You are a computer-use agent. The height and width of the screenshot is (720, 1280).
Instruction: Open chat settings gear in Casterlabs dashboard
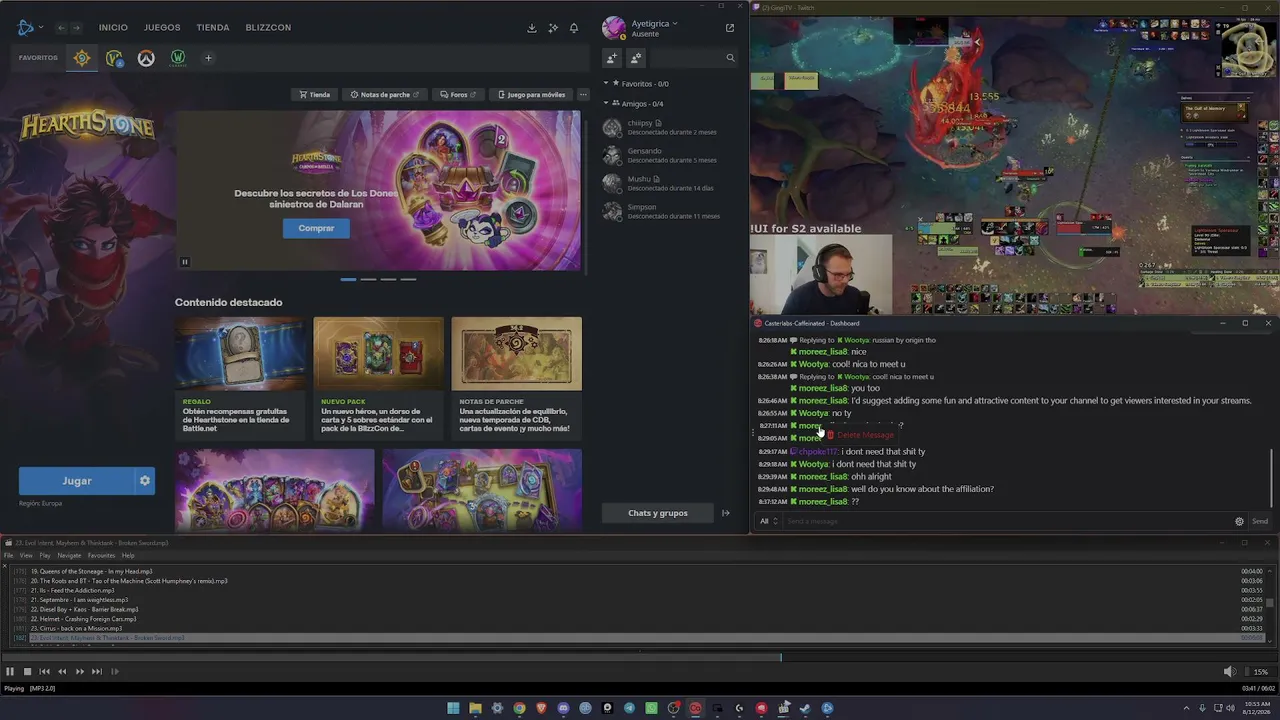click(x=1239, y=521)
